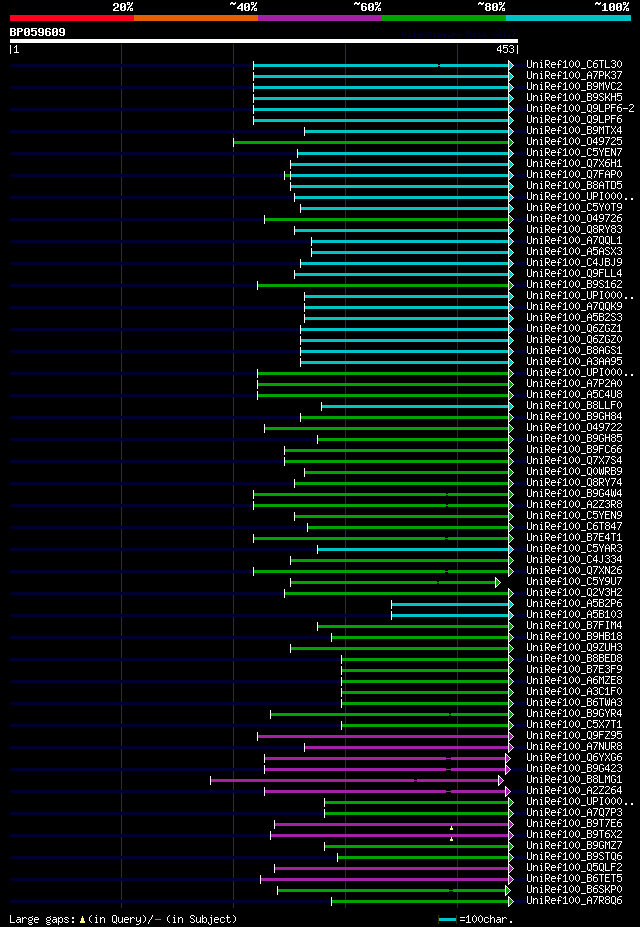Select the UniRef100_B8LLF0 label
The width and height of the screenshot is (640, 927).
click(574, 406)
